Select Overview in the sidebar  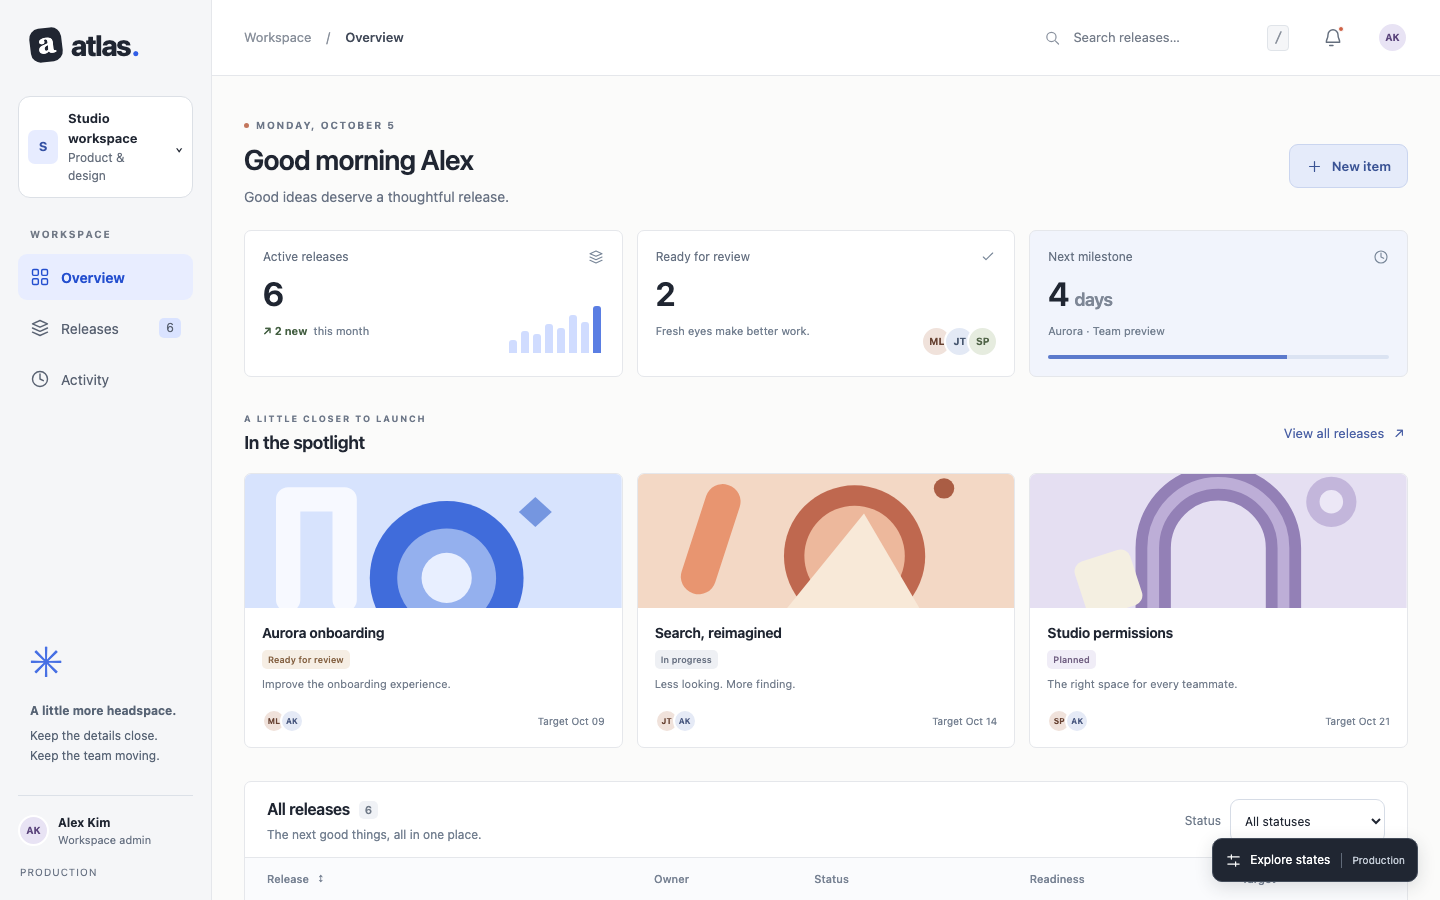[105, 277]
